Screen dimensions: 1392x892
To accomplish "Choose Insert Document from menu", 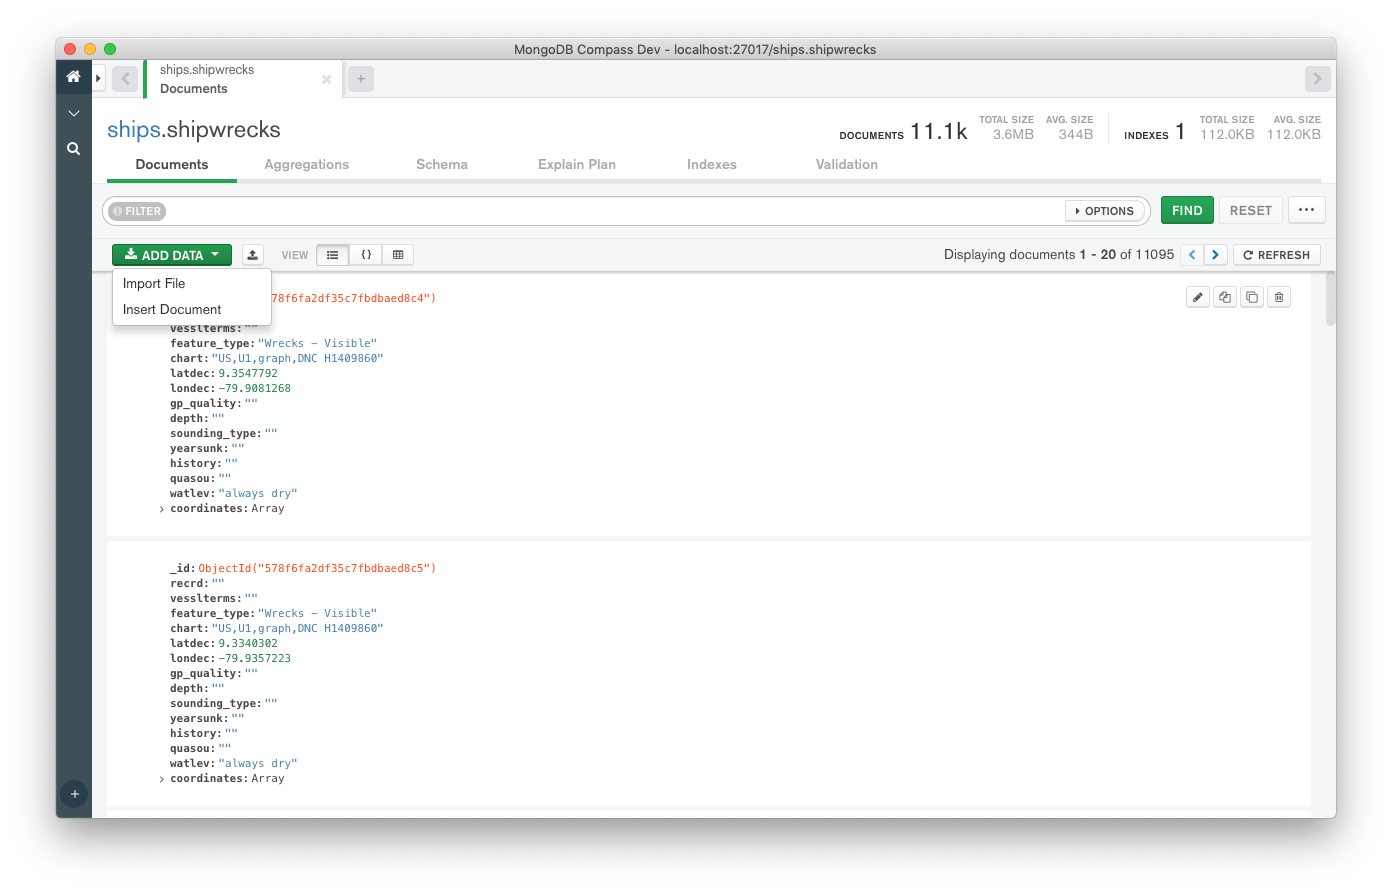I will pos(192,310).
